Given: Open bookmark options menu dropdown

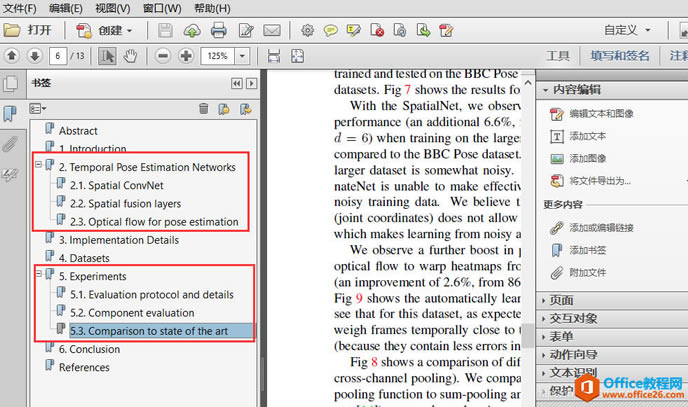Looking at the screenshot, I should (38, 108).
